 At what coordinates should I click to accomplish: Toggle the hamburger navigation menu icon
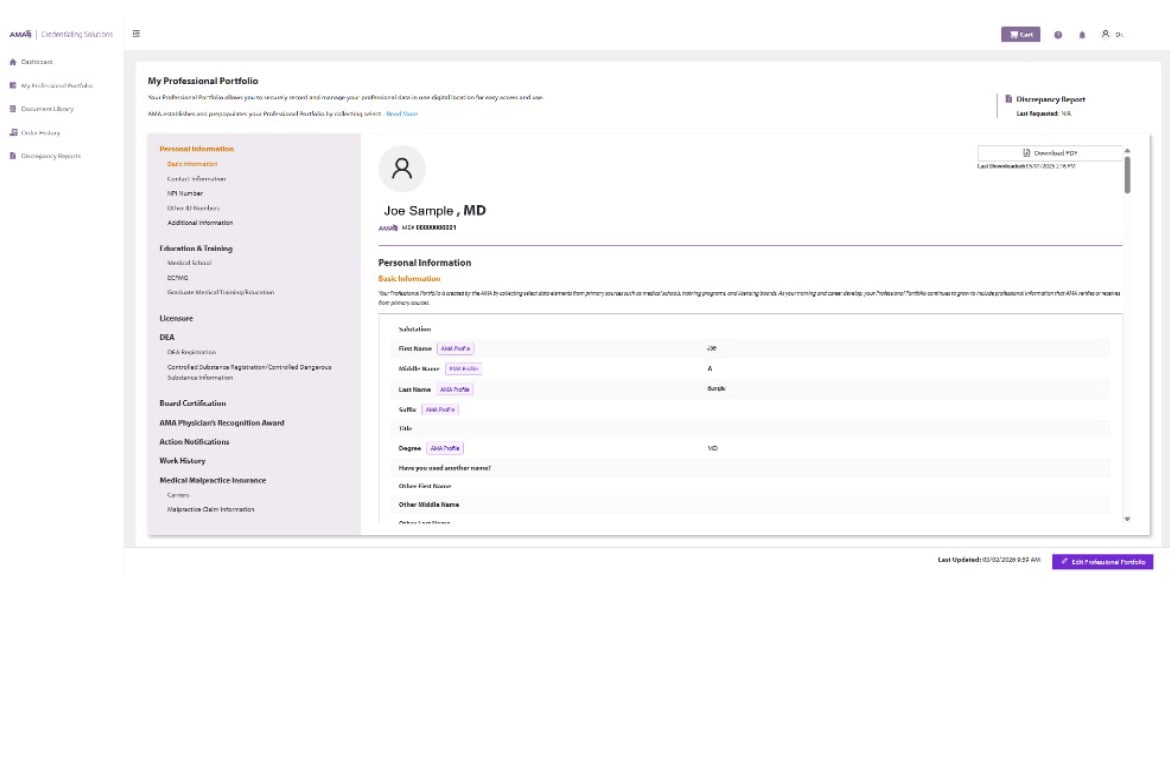(x=136, y=33)
